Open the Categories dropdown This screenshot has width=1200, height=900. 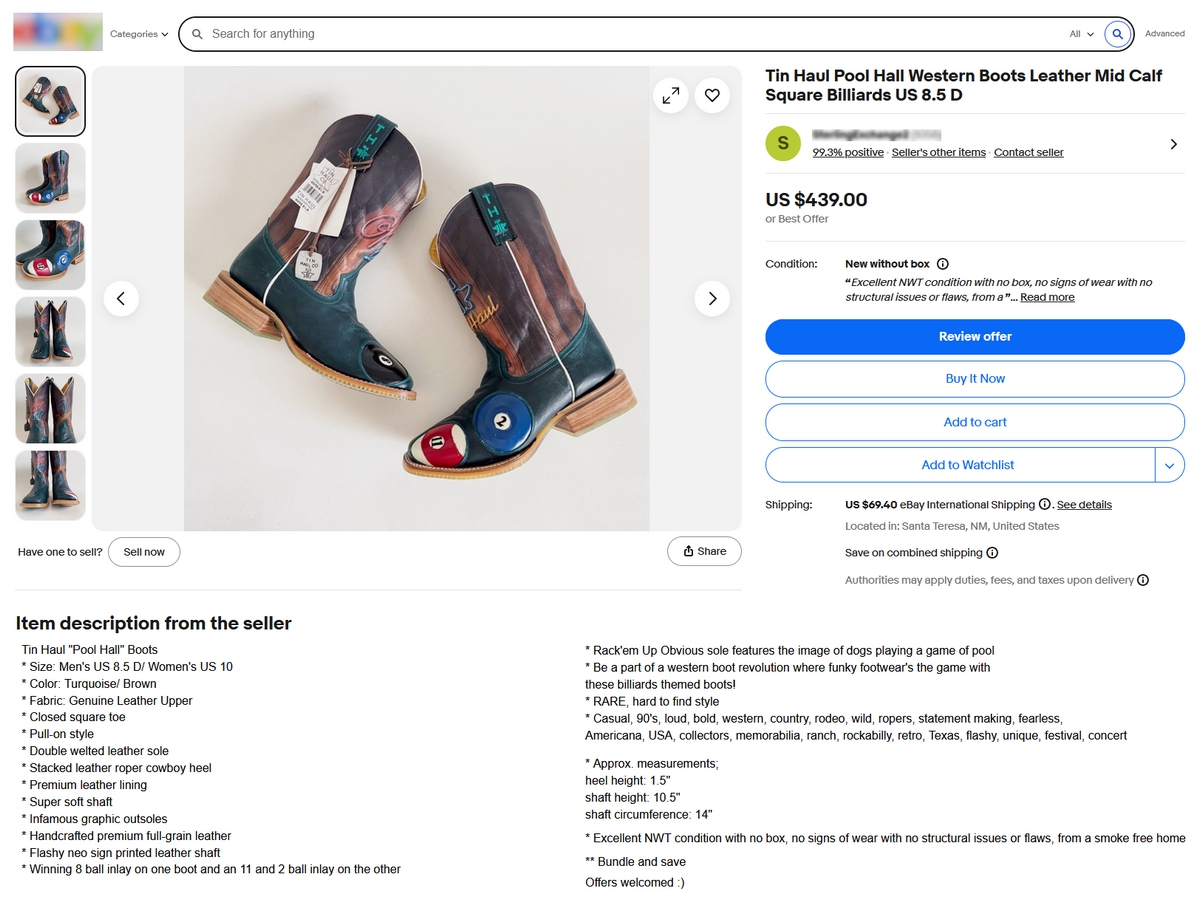[x=139, y=34]
